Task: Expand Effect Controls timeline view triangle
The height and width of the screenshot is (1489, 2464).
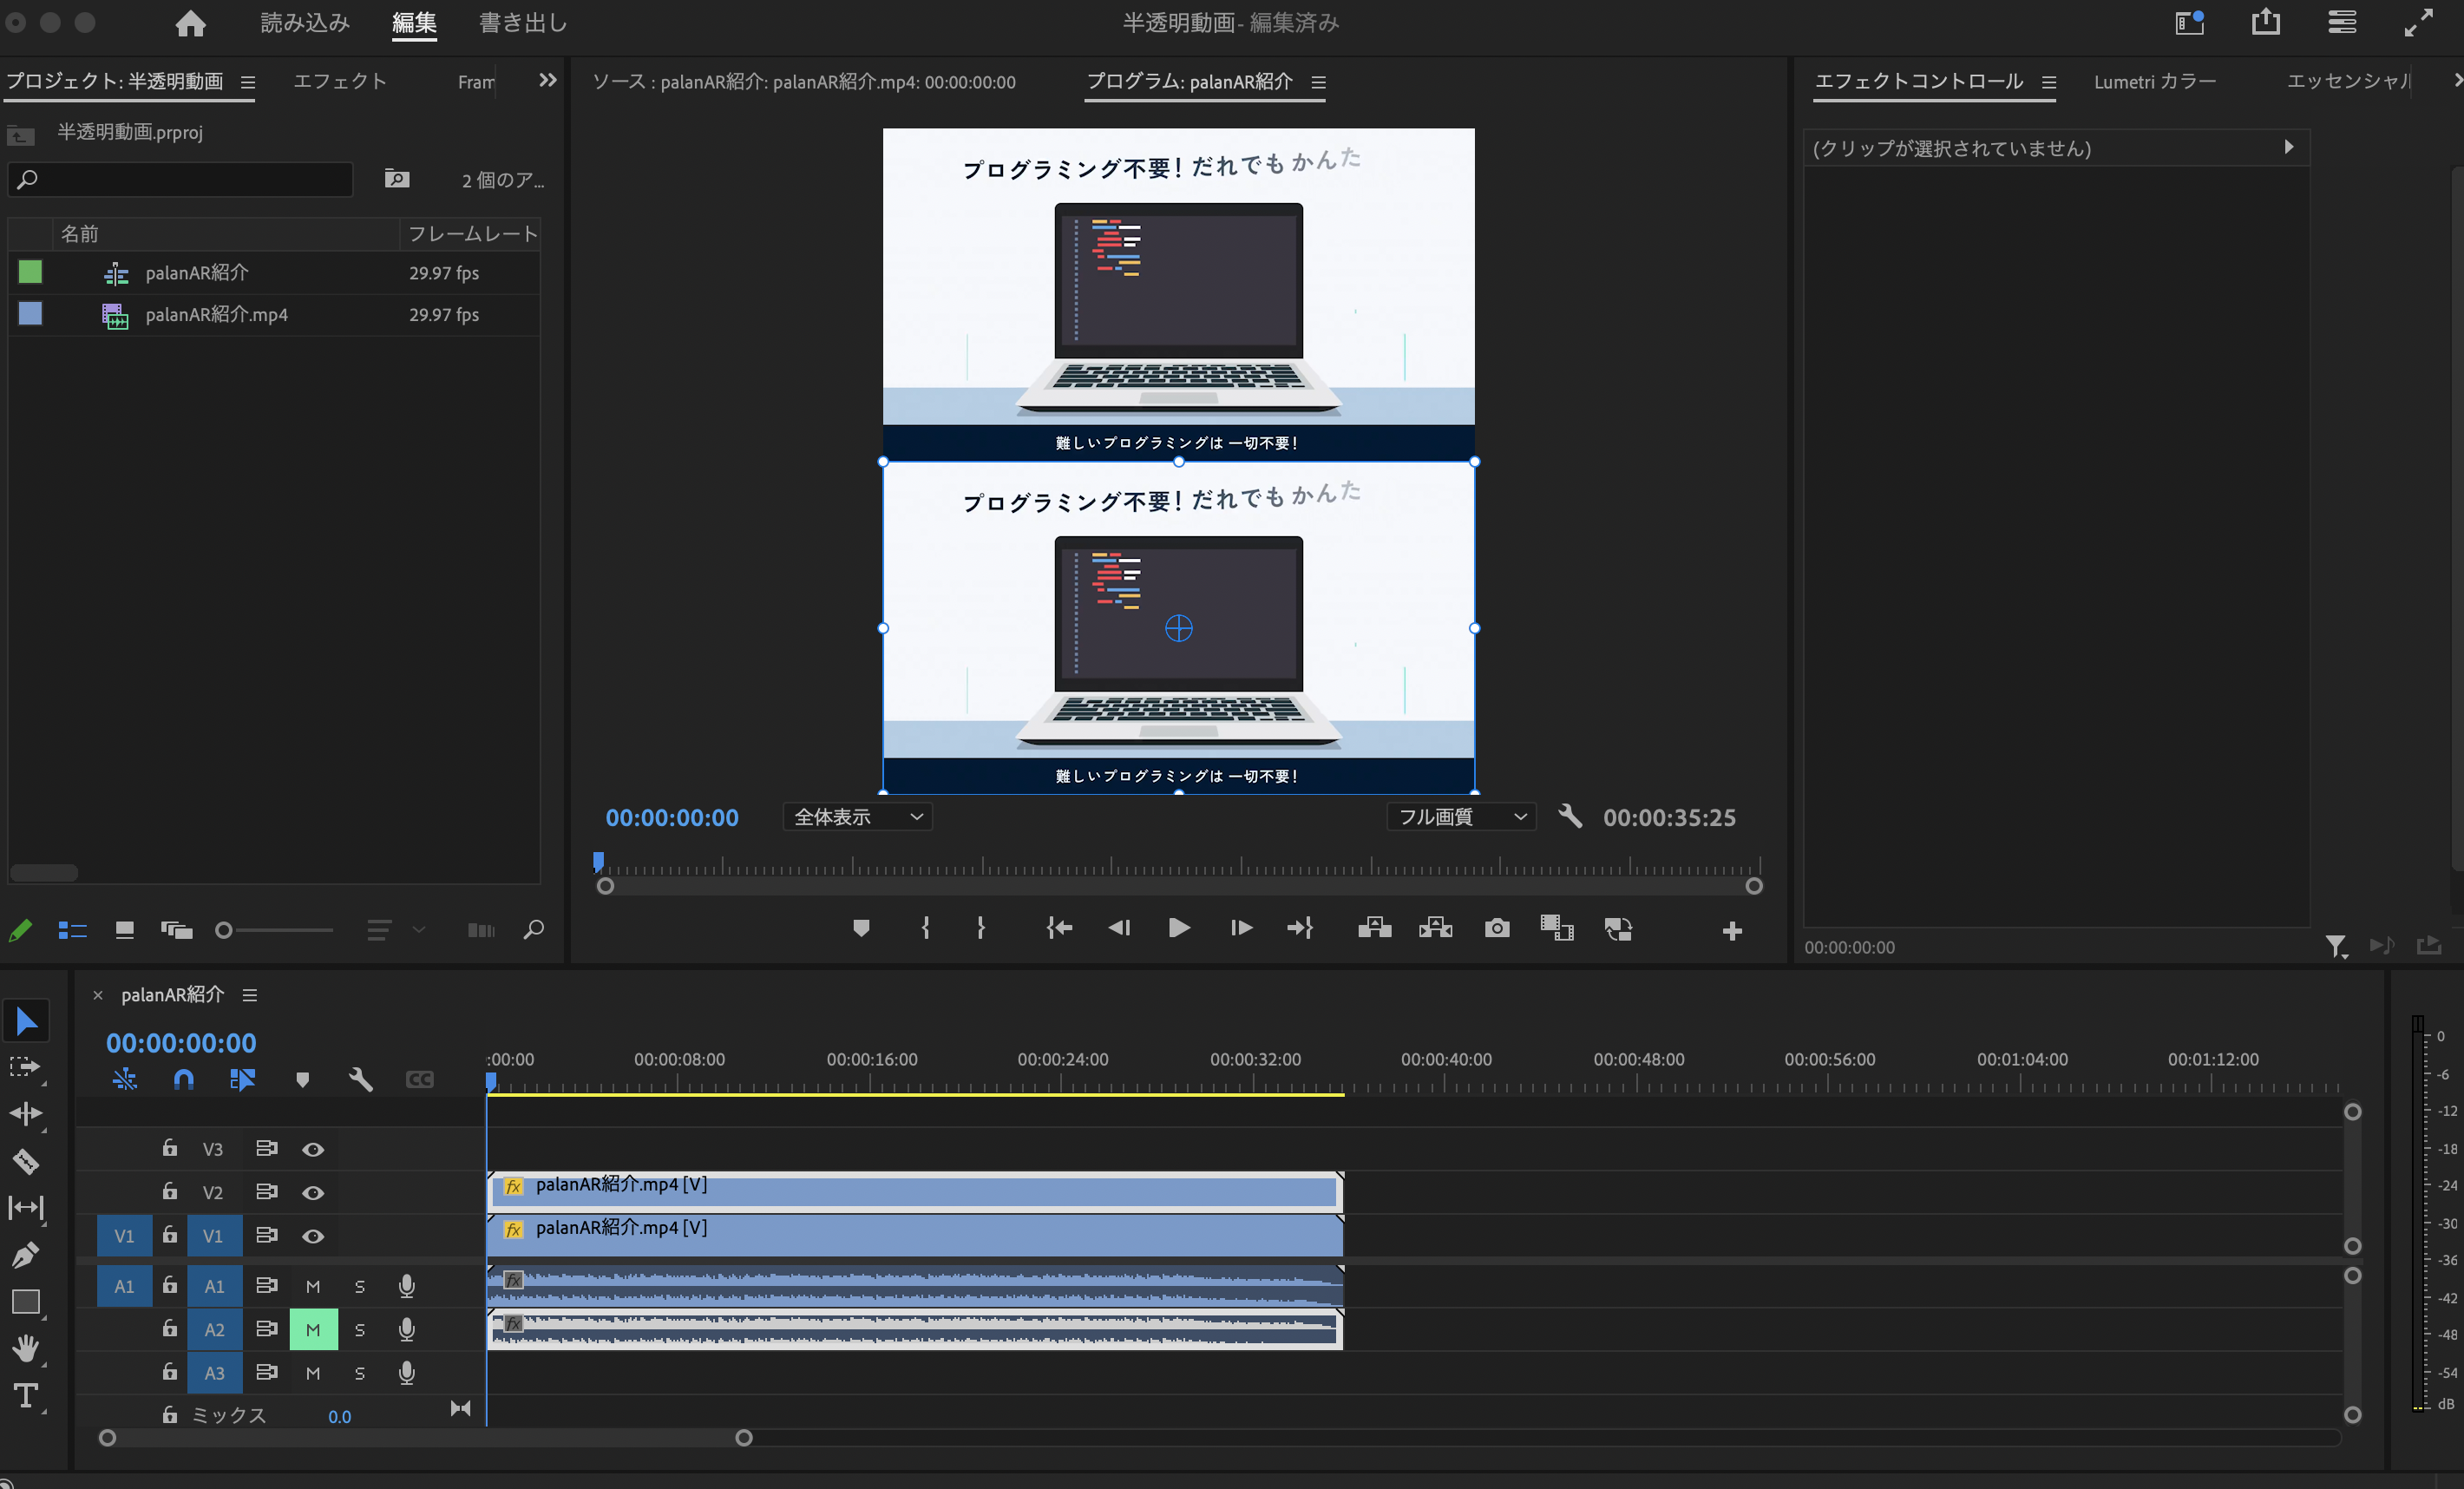Action: tap(2289, 147)
